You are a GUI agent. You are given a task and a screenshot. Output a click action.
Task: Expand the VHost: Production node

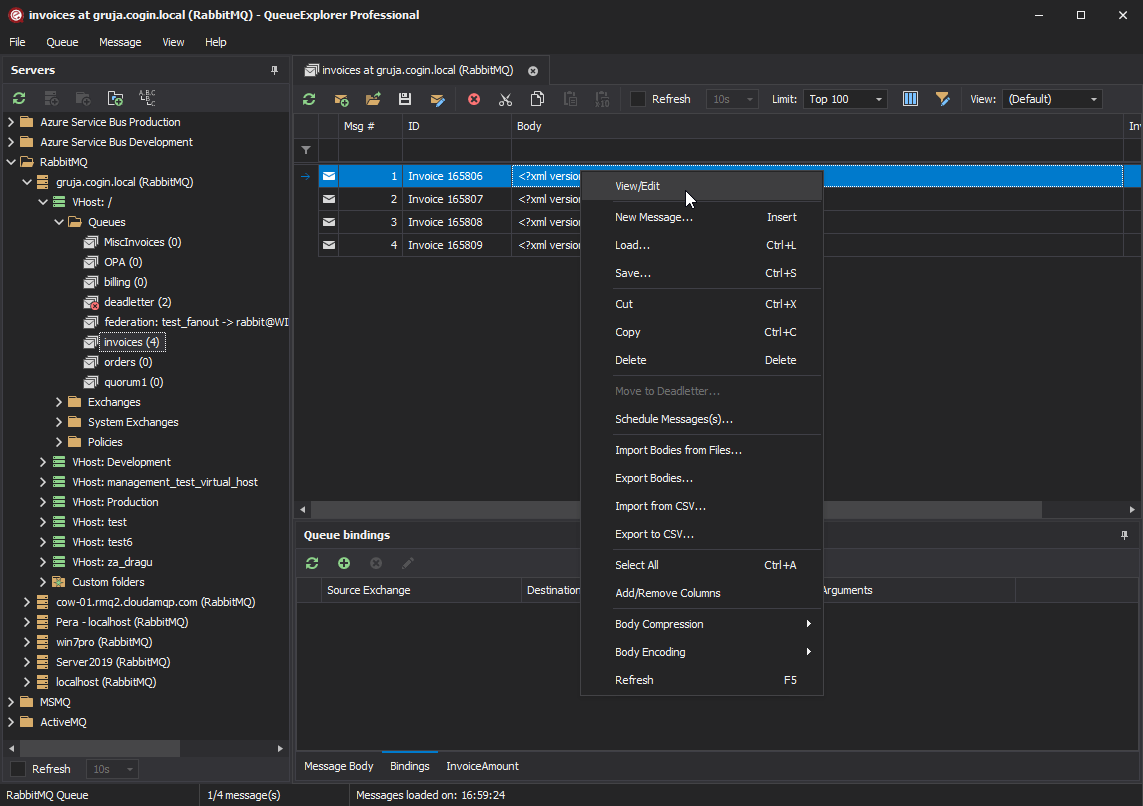coord(43,502)
